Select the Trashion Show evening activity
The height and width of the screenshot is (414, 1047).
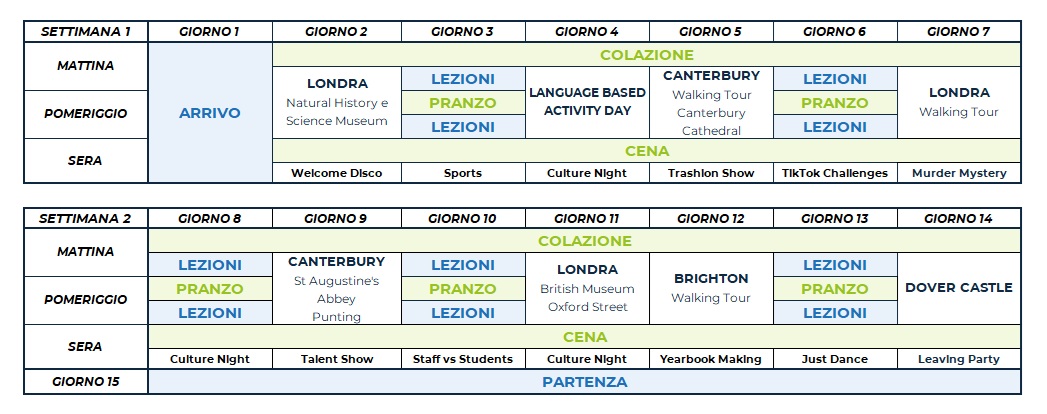[x=711, y=173]
